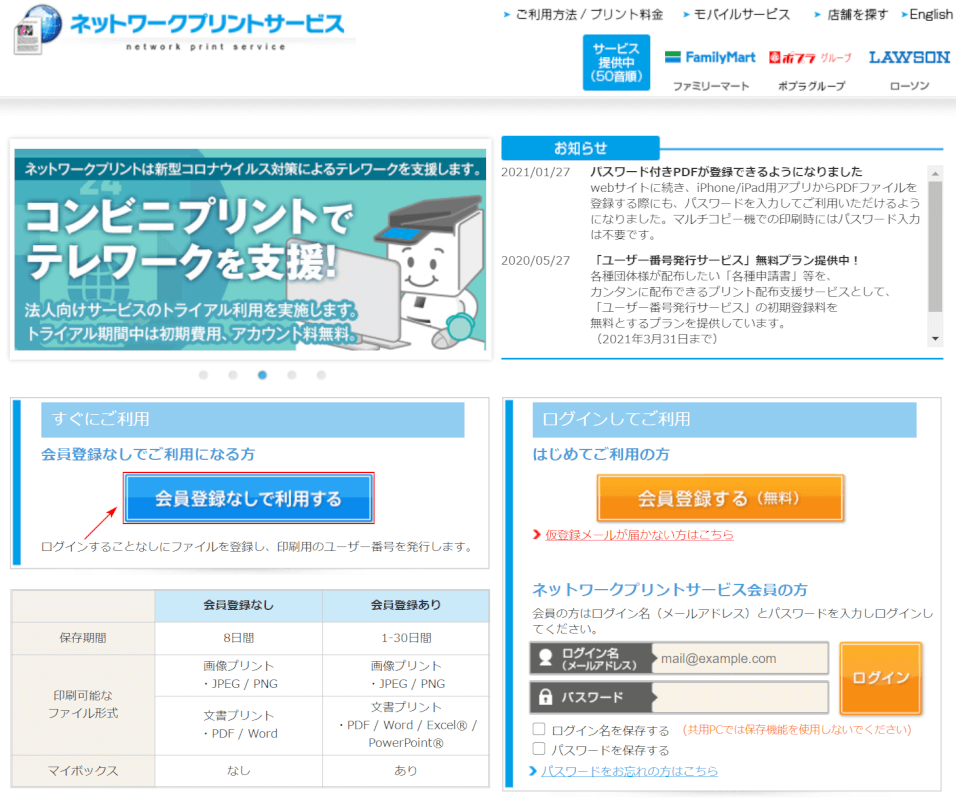Image resolution: width=956 pixels, height=800 pixels.
Task: Open the Poplar Group logo link
Action: (x=811, y=58)
